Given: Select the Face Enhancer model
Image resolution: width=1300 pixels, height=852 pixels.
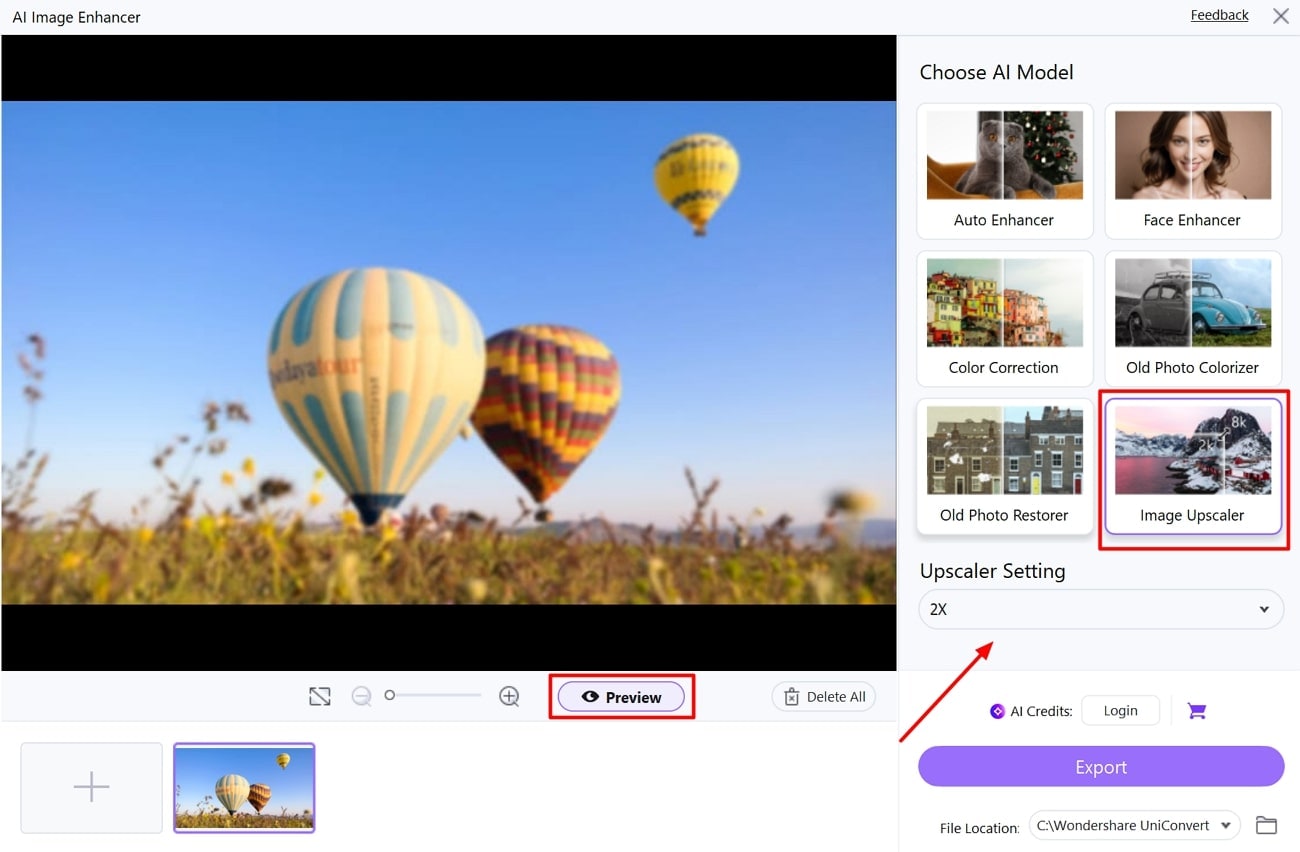Looking at the screenshot, I should [x=1192, y=171].
